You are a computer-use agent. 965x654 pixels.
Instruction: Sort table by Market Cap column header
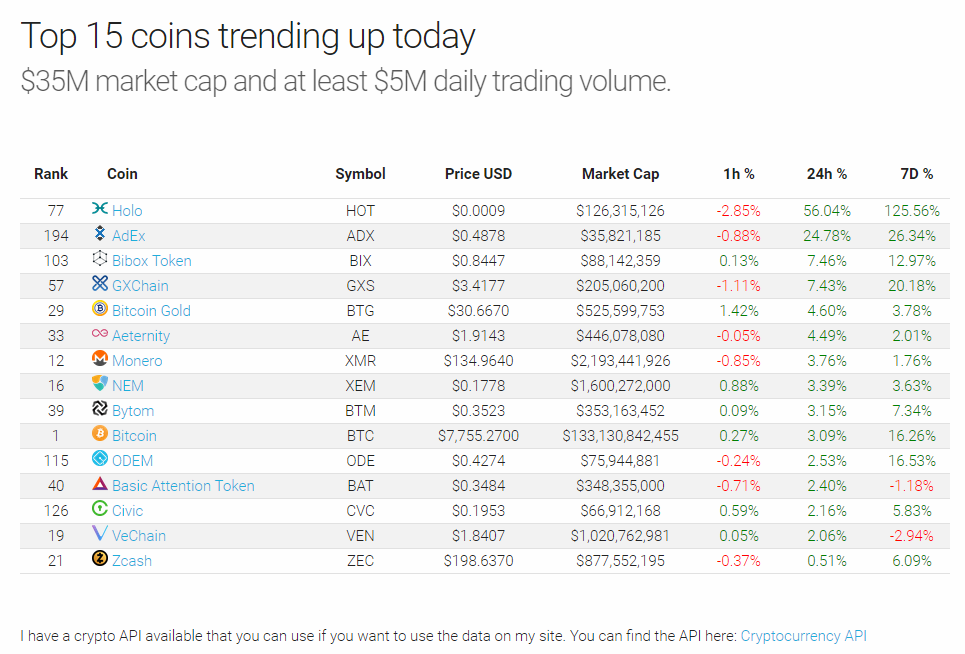pyautogui.click(x=620, y=174)
